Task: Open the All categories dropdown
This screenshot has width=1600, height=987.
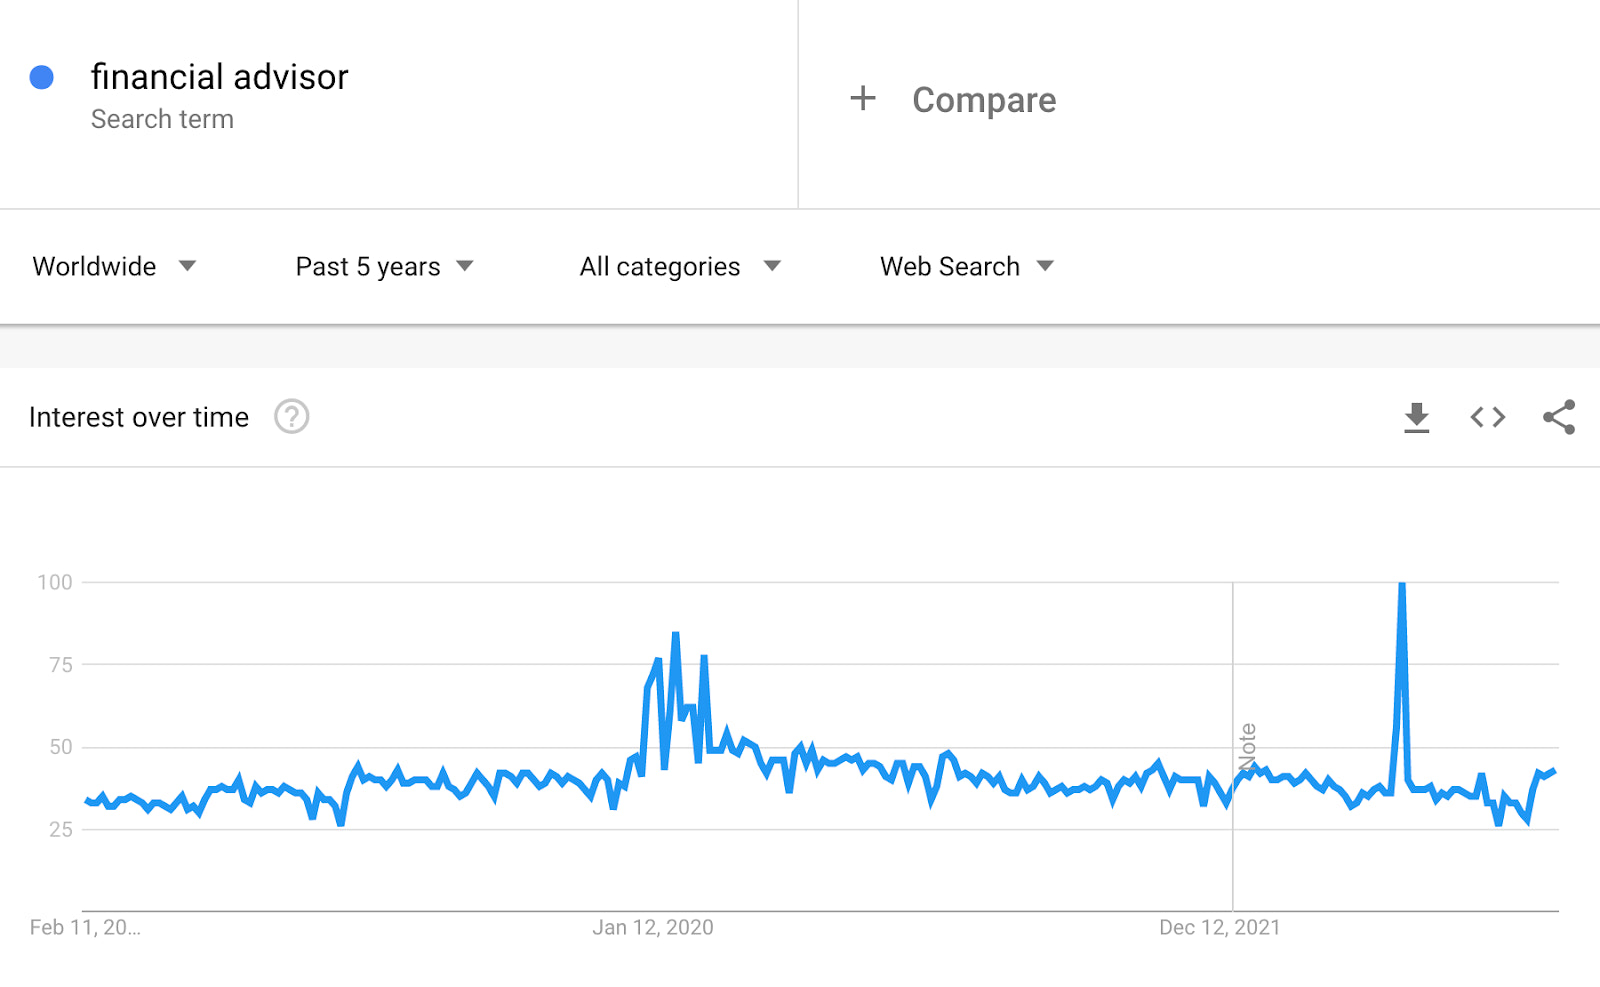Action: pos(678,266)
